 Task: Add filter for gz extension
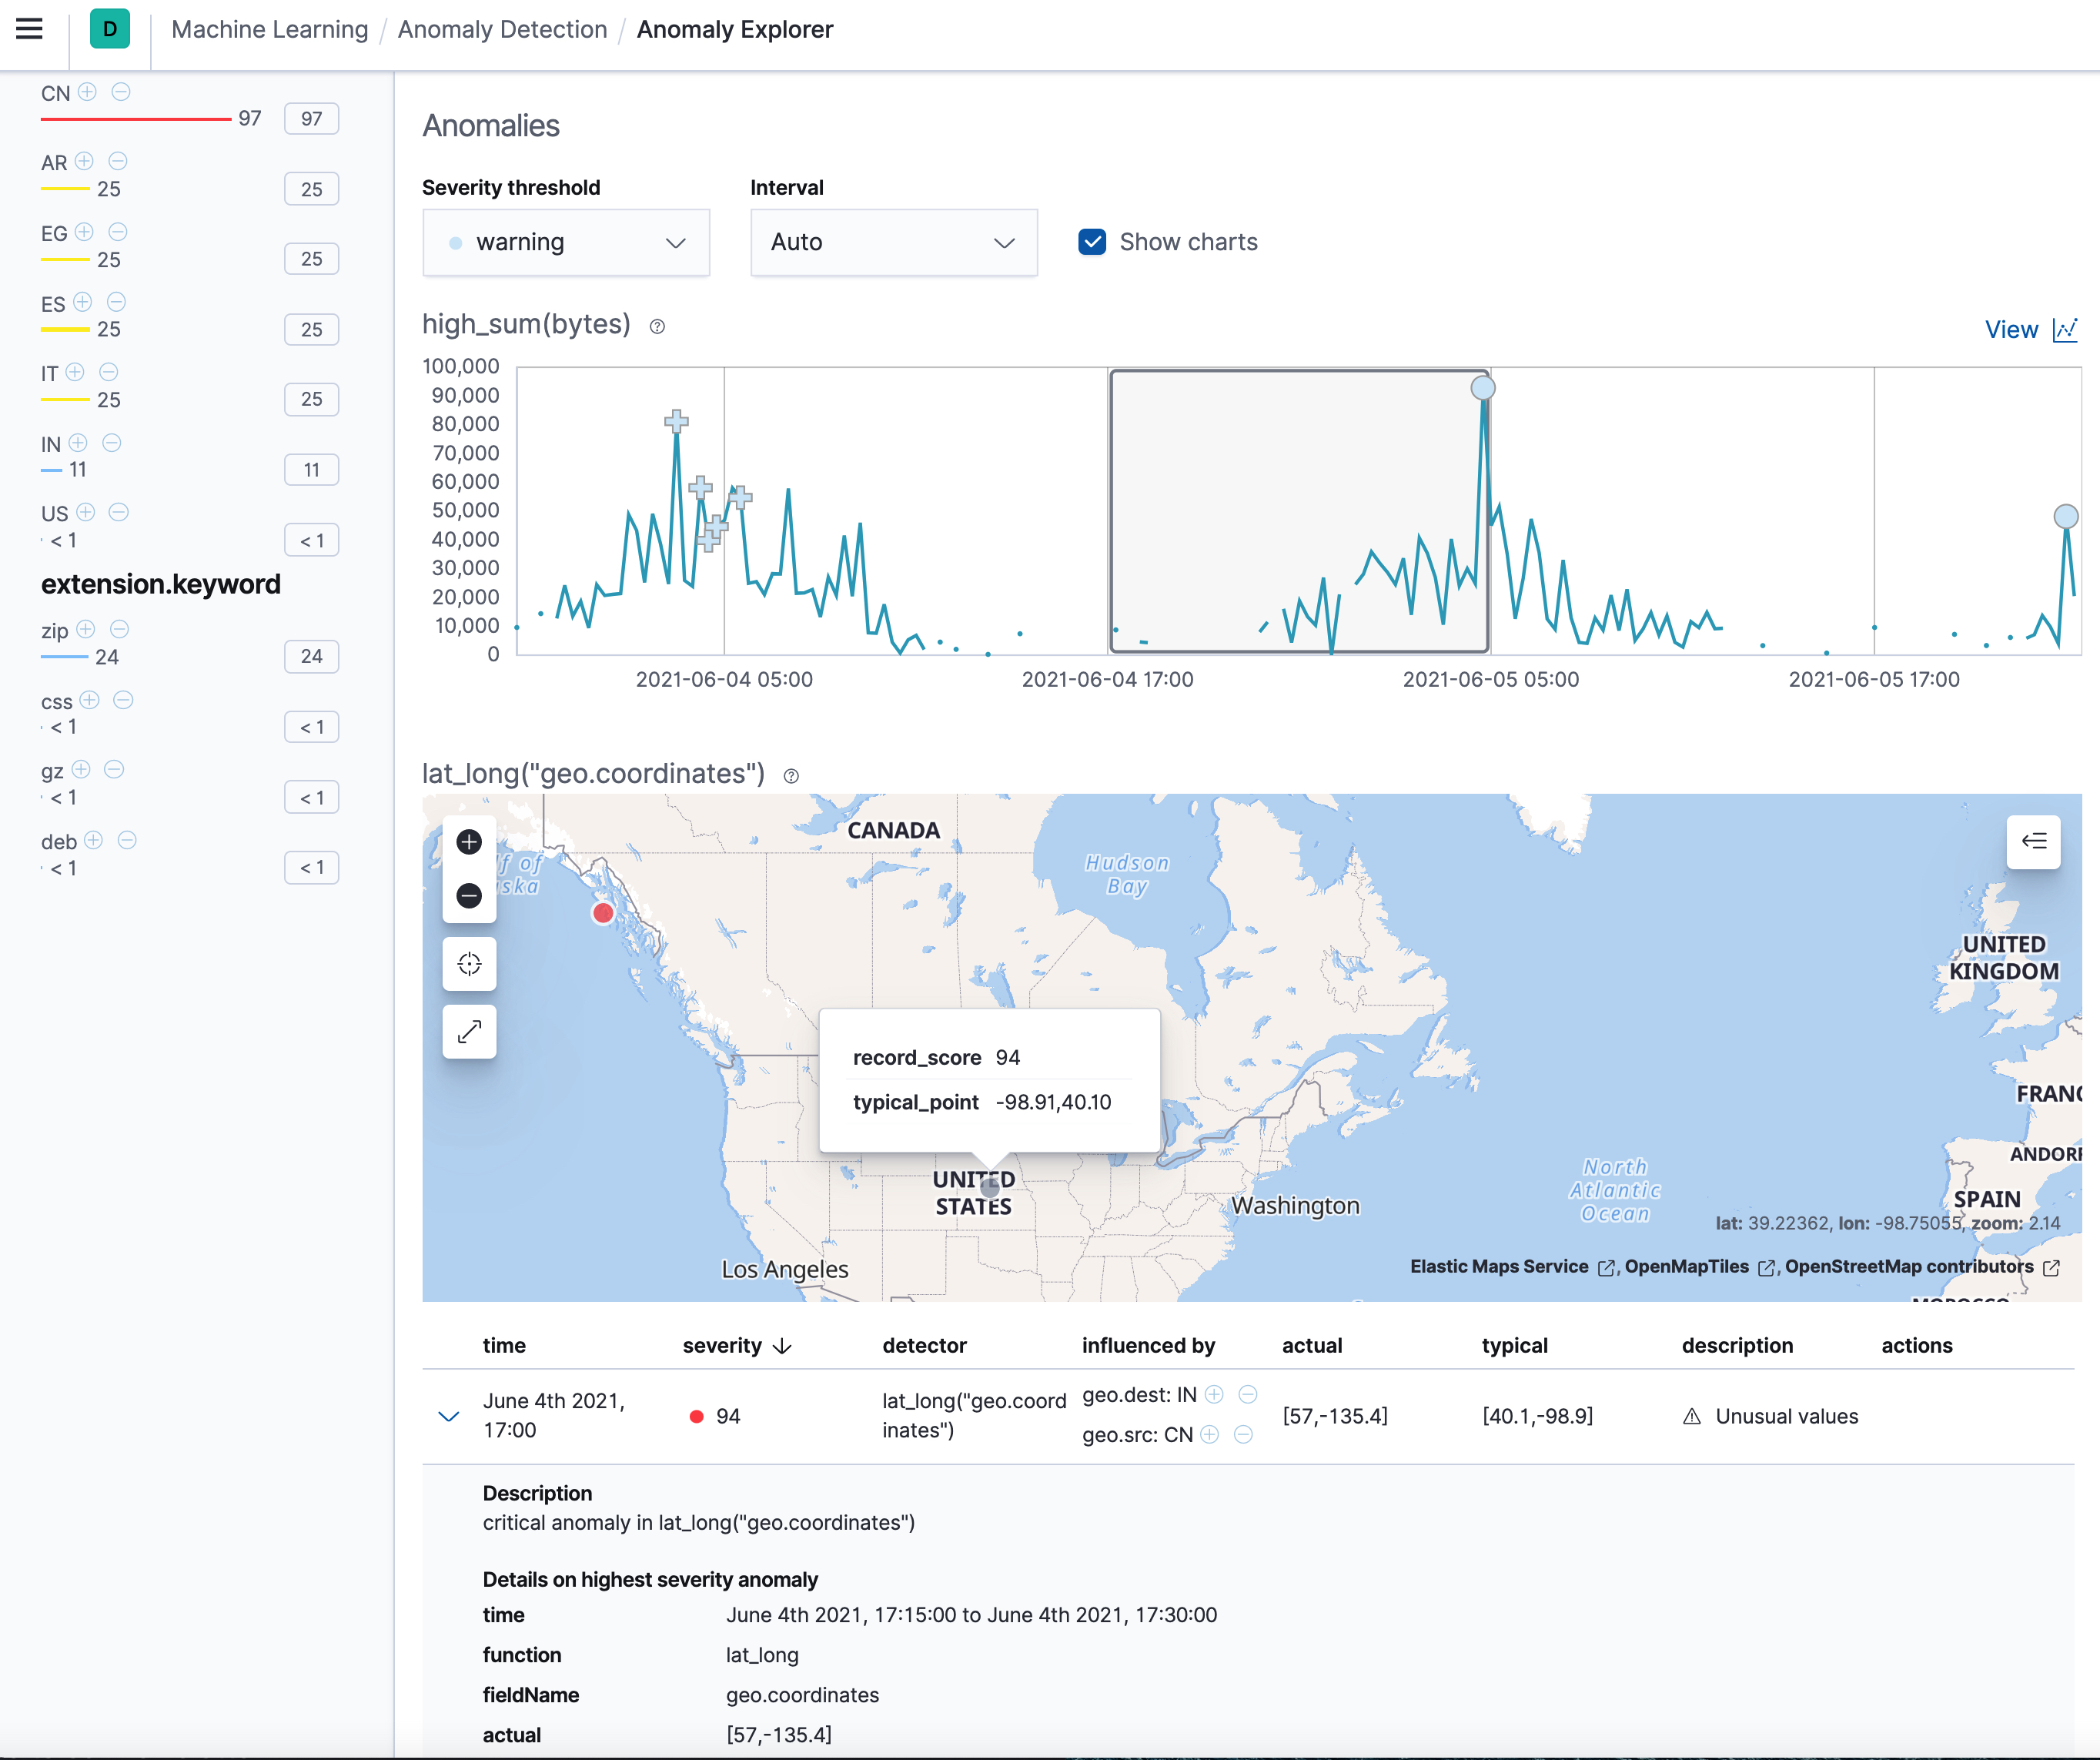(82, 769)
